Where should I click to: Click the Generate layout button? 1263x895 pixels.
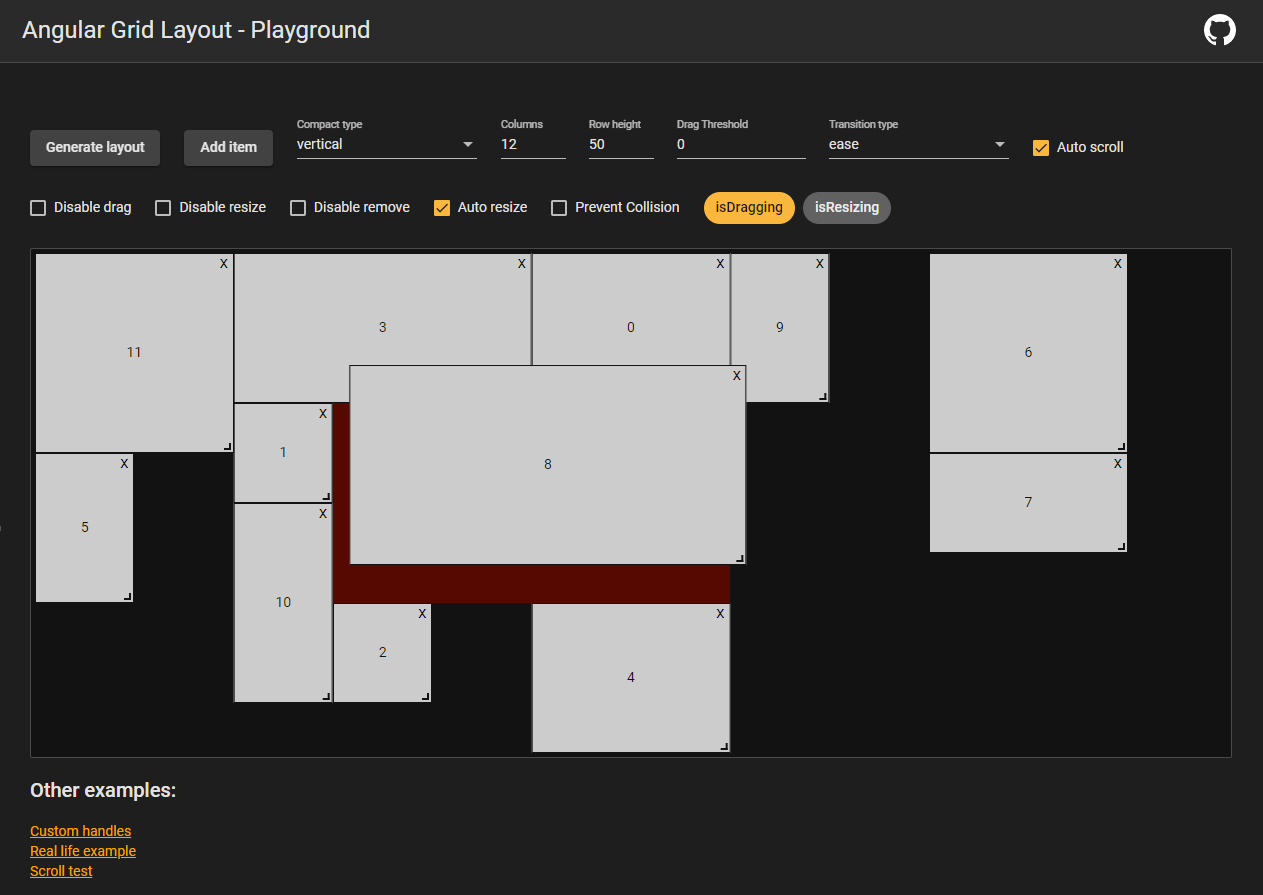click(94, 147)
